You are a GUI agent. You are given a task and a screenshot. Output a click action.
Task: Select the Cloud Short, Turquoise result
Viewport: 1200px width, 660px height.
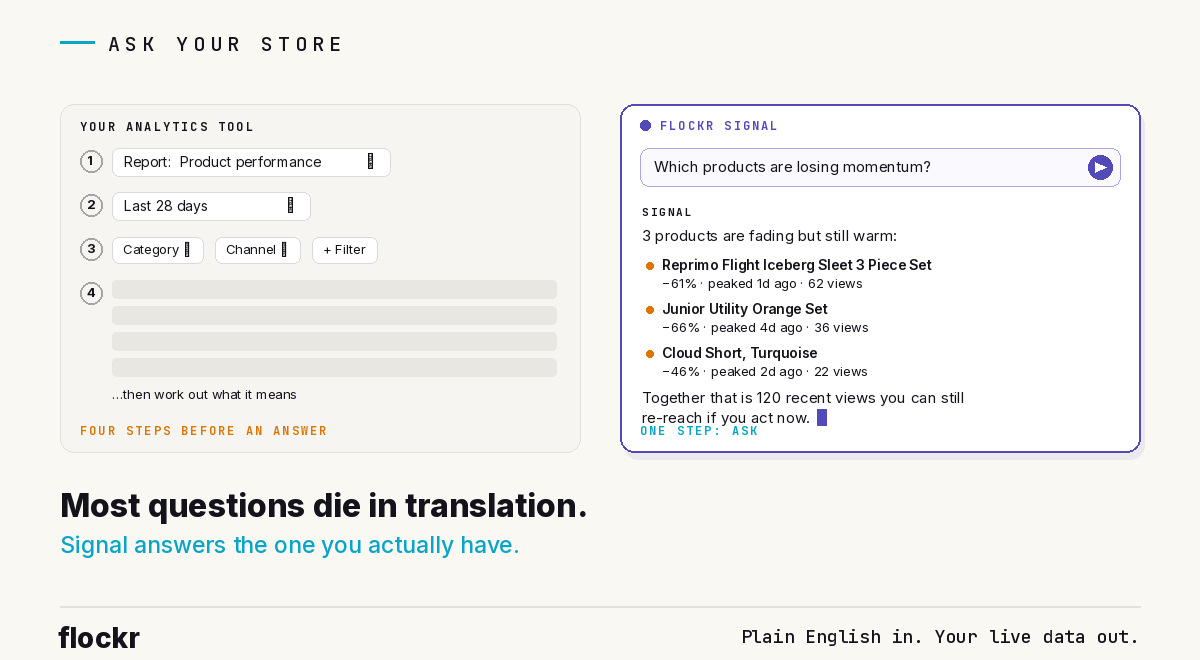[x=739, y=353]
